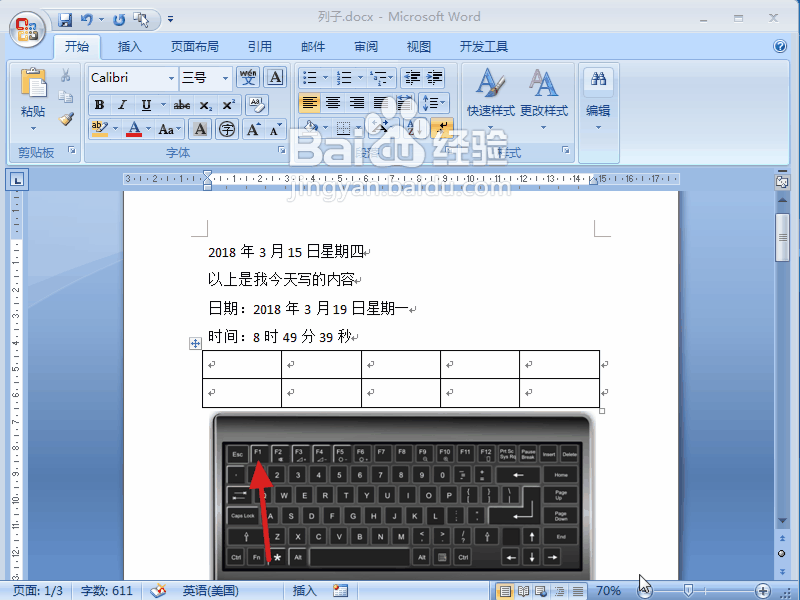Switch to the 页面布局 tab
This screenshot has width=800, height=600.
[194, 47]
